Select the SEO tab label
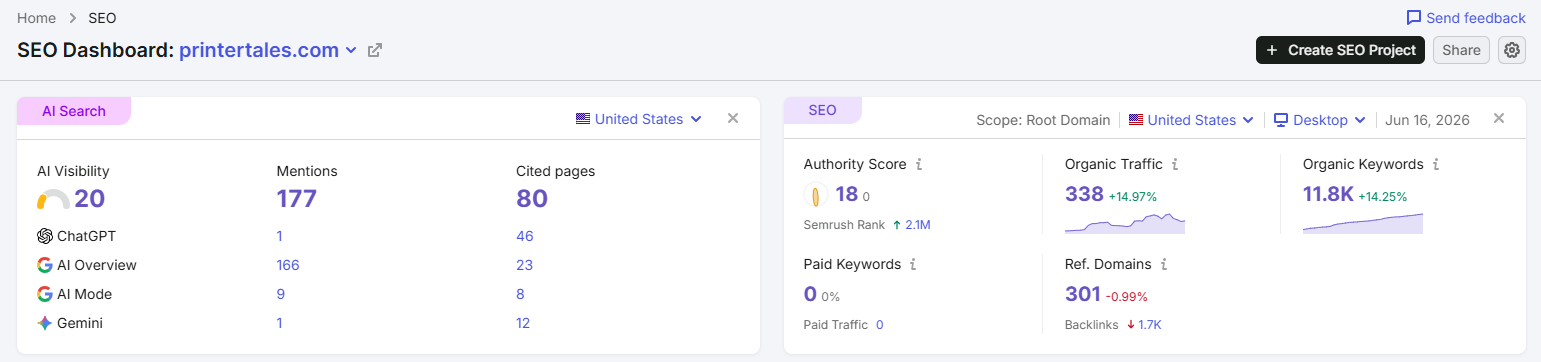Viewport: 1541px width, 362px height. (x=822, y=110)
